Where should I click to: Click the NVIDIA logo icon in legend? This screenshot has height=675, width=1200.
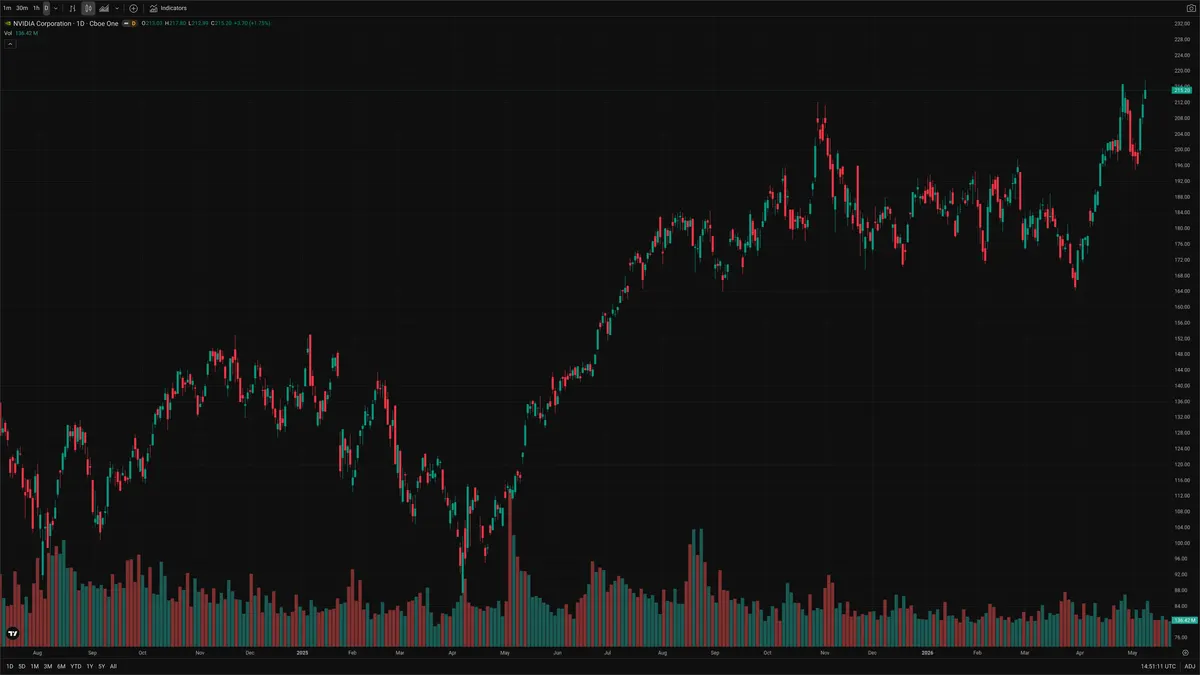(x=7, y=22)
